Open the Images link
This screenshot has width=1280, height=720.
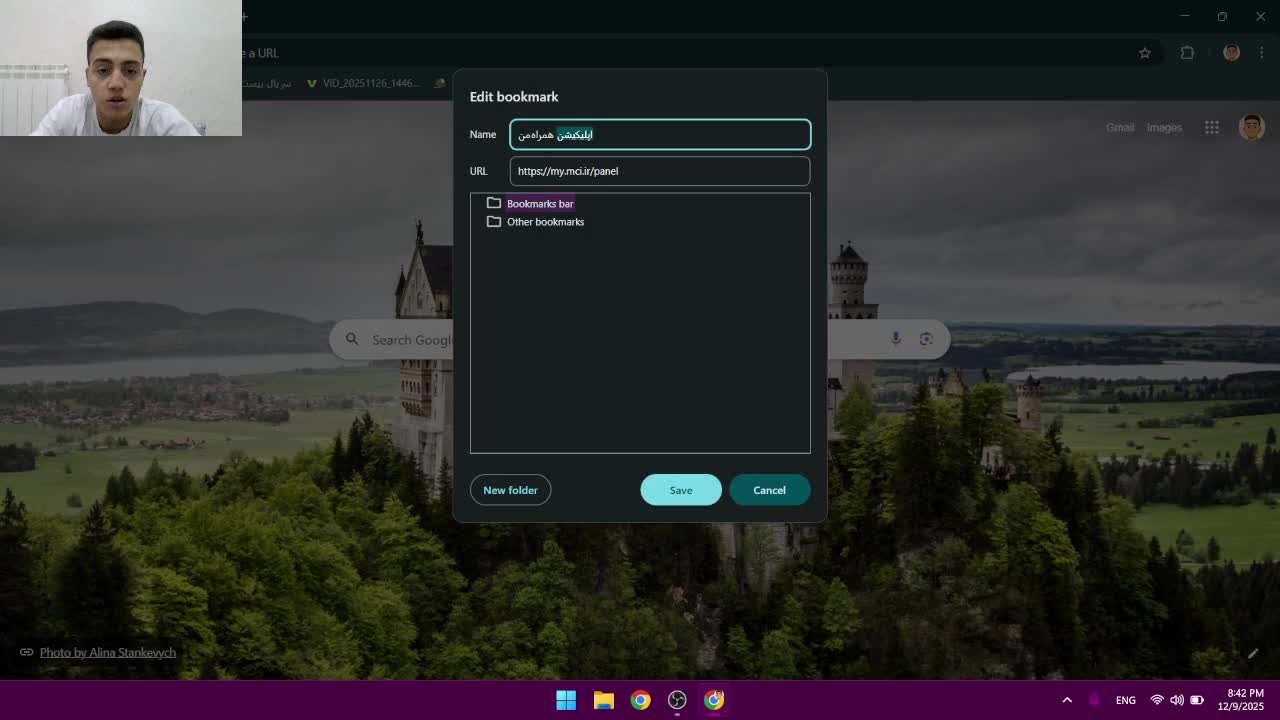point(1164,128)
